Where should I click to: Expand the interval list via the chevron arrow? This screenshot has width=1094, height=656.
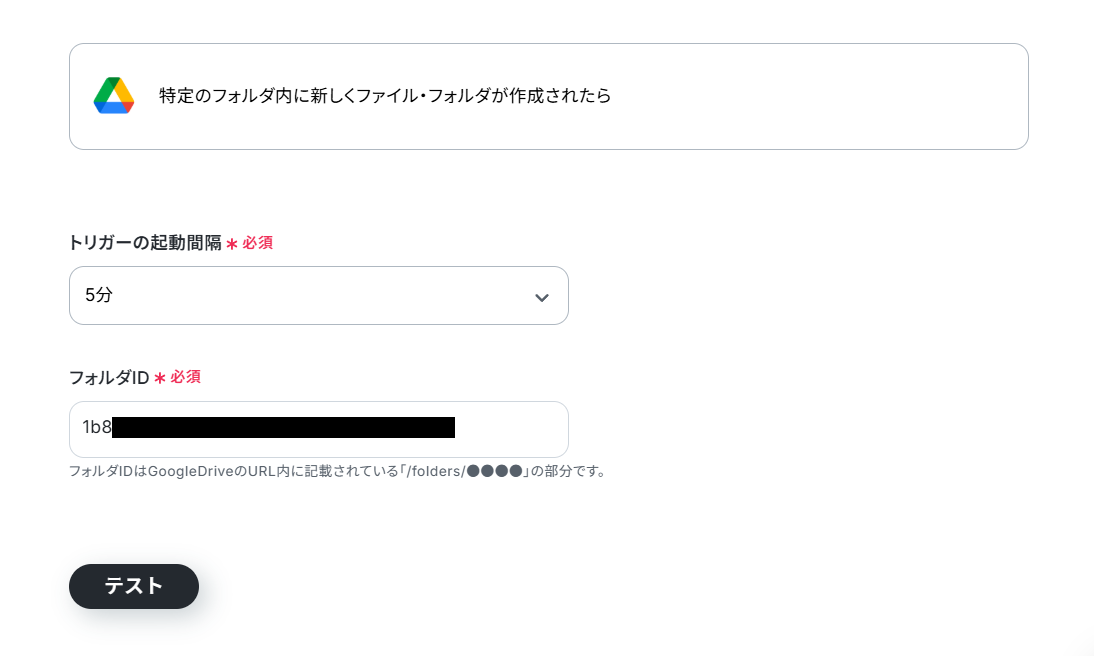[541, 298]
